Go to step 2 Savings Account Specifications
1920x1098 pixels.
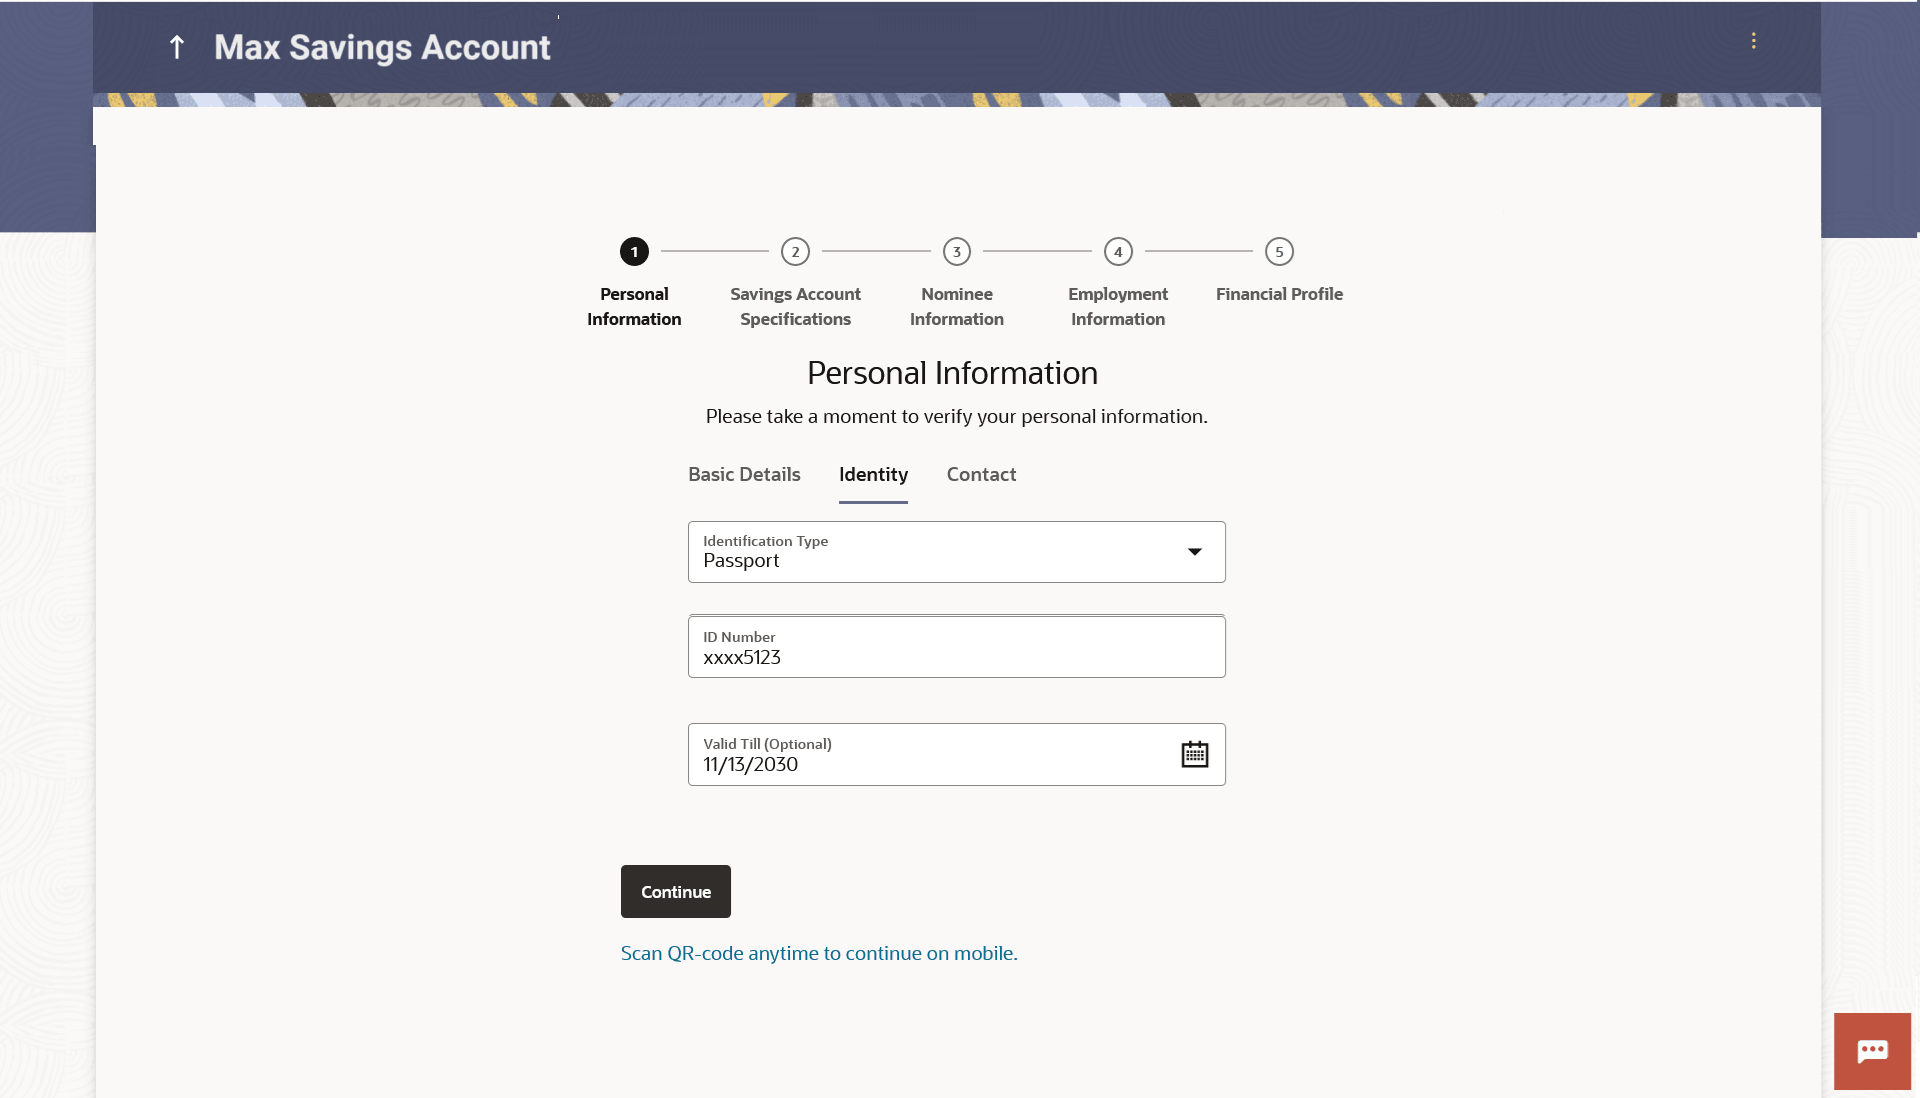click(x=795, y=252)
